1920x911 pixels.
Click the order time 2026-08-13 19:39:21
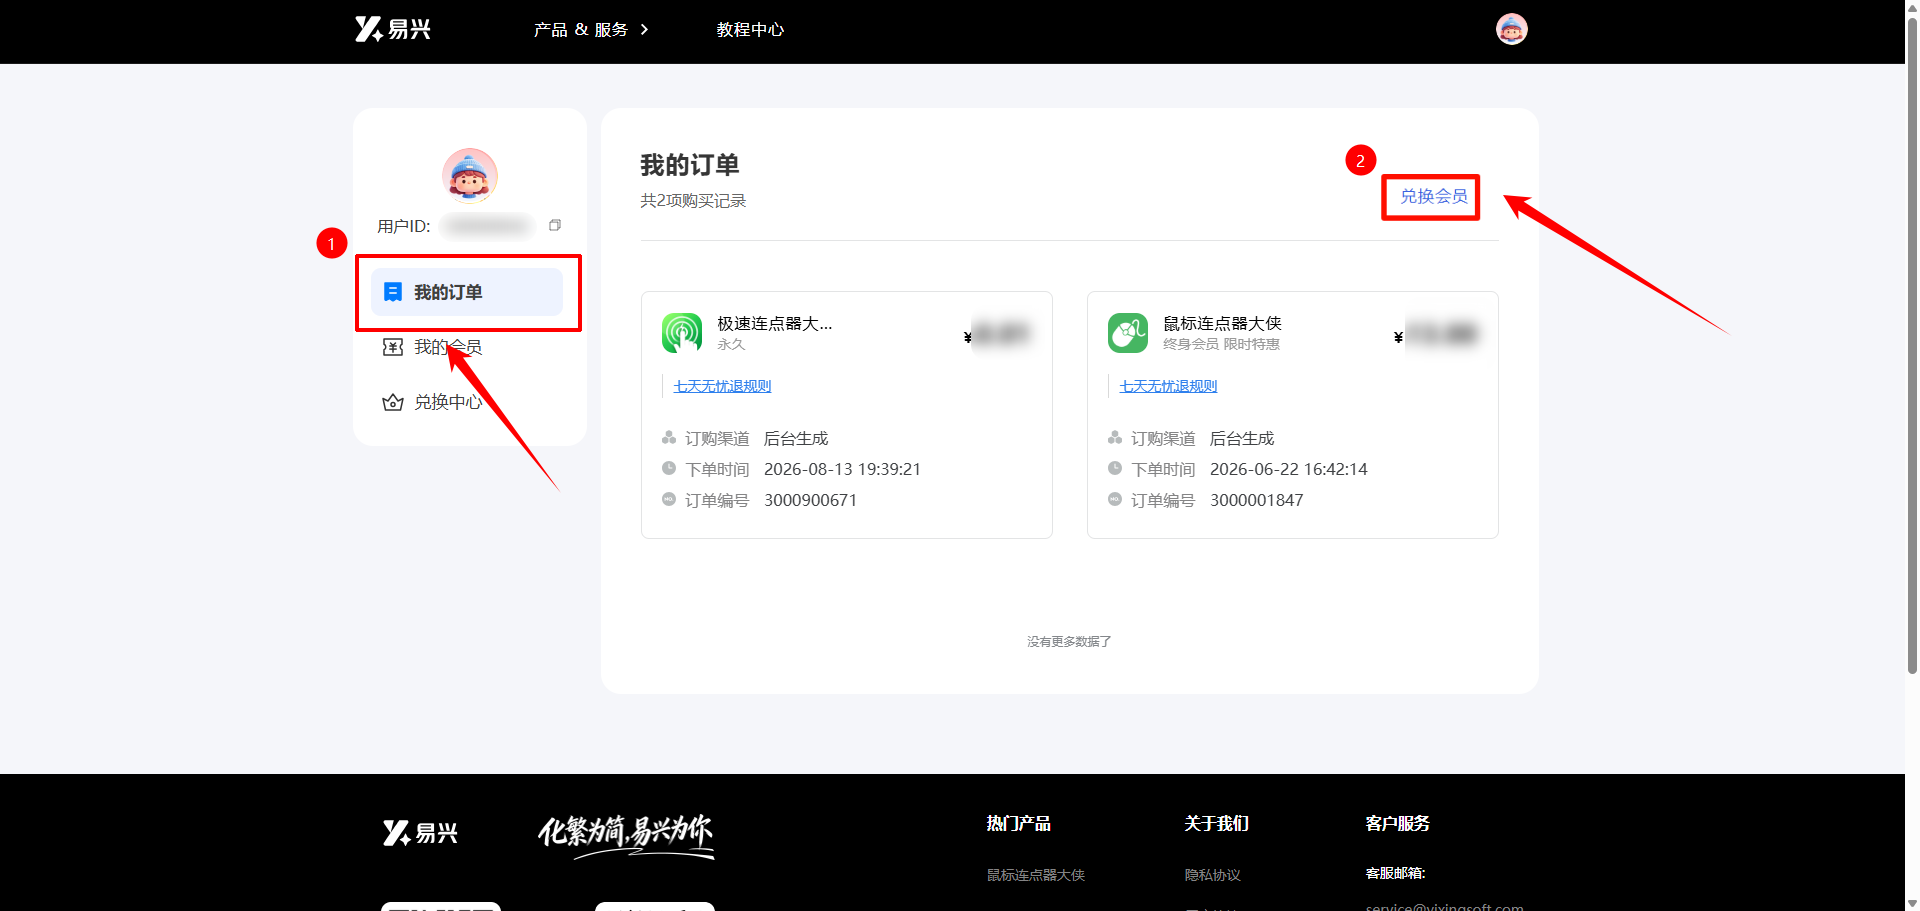coord(842,469)
